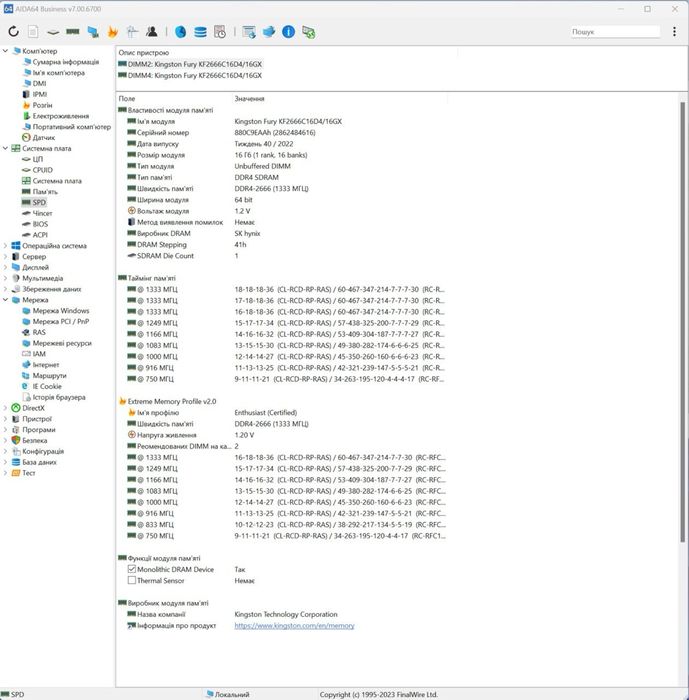Click the flat chip icon in the toolbar
This screenshot has width=689, height=700.
[x=53, y=32]
